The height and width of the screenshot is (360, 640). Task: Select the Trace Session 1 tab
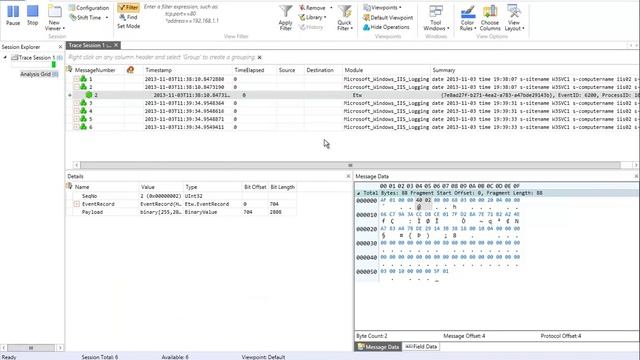(89, 45)
